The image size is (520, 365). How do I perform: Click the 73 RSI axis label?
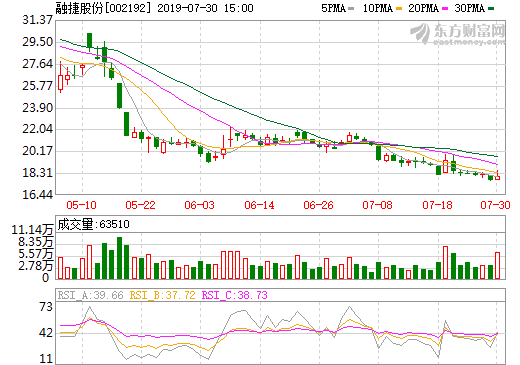46,307
